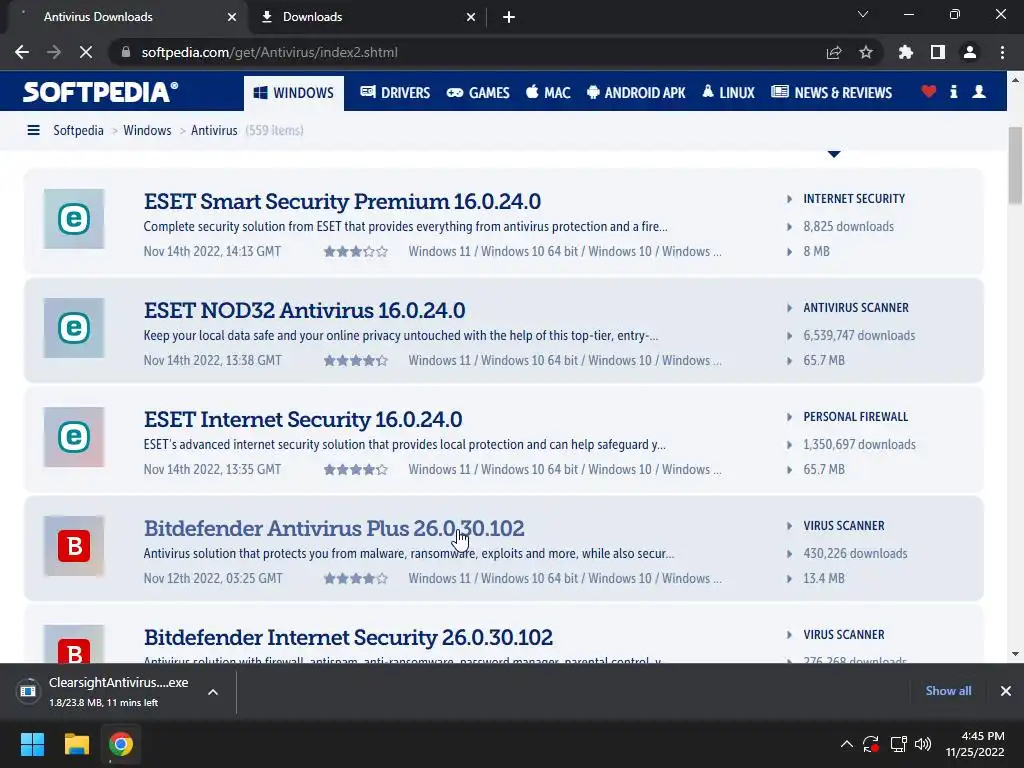Share this page icon in address bar

[834, 52]
